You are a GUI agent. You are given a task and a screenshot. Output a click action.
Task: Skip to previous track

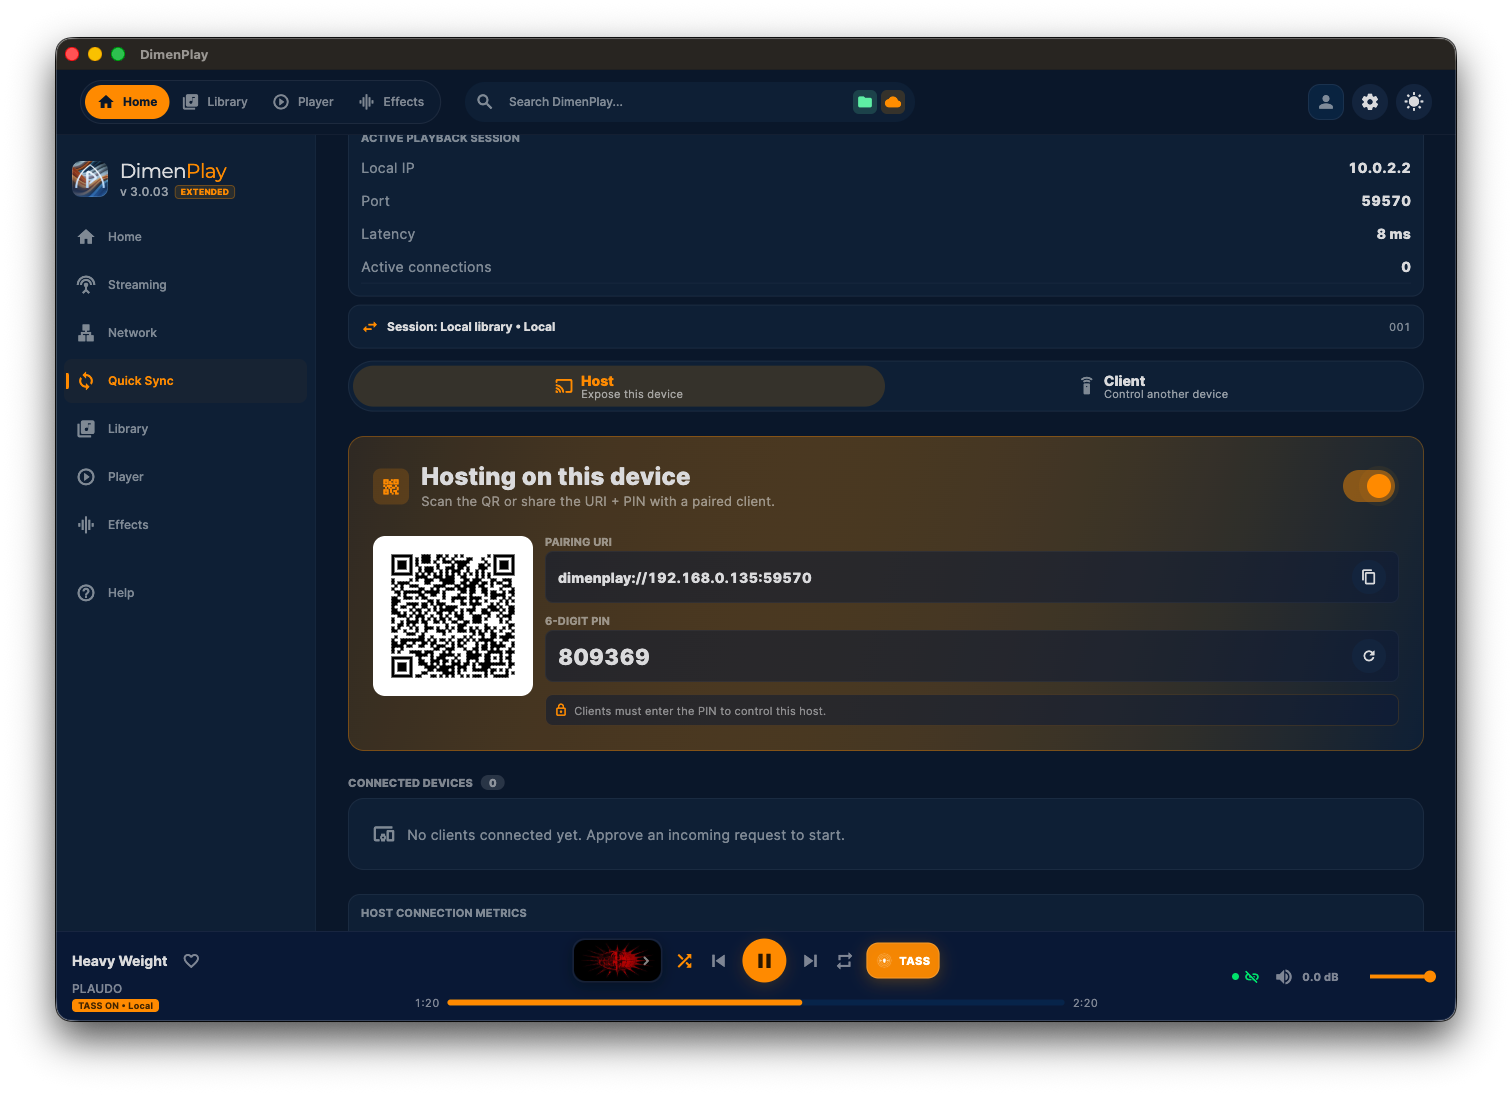point(718,961)
